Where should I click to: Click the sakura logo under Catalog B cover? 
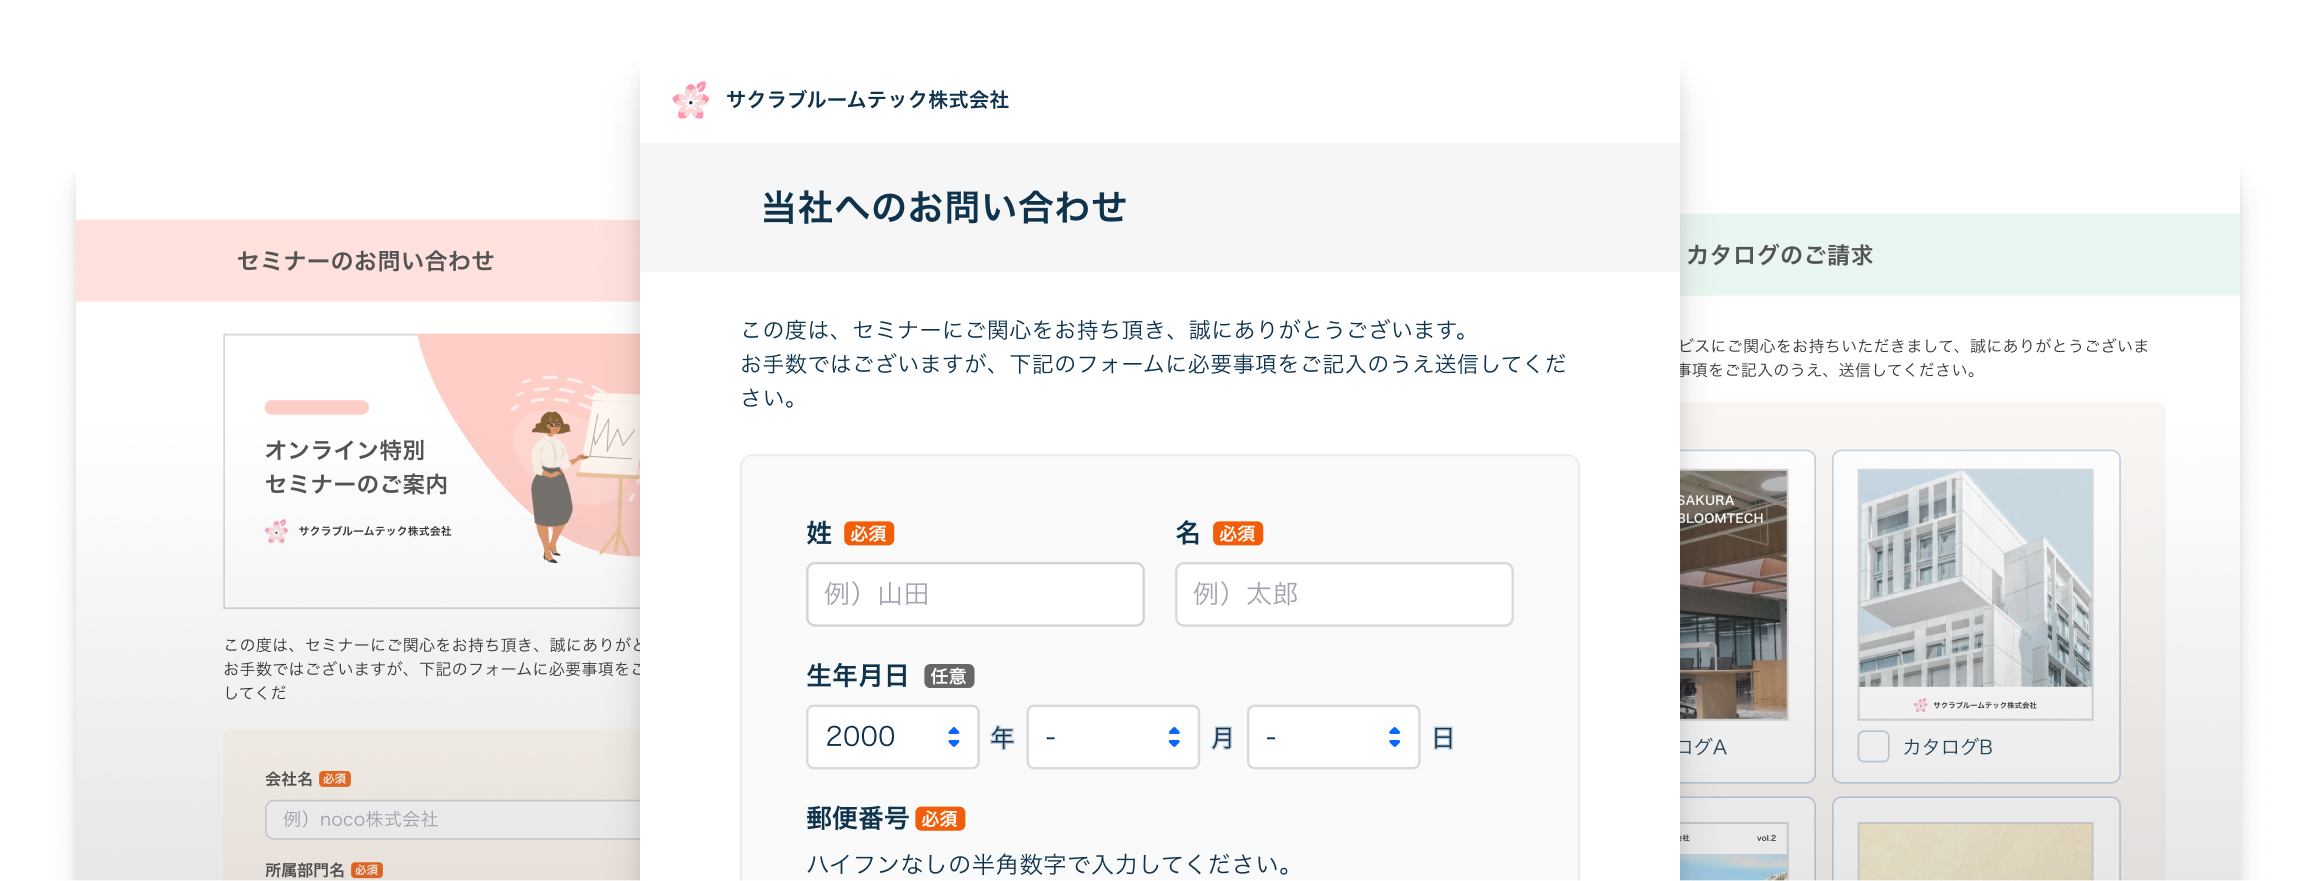pyautogui.click(x=1920, y=705)
